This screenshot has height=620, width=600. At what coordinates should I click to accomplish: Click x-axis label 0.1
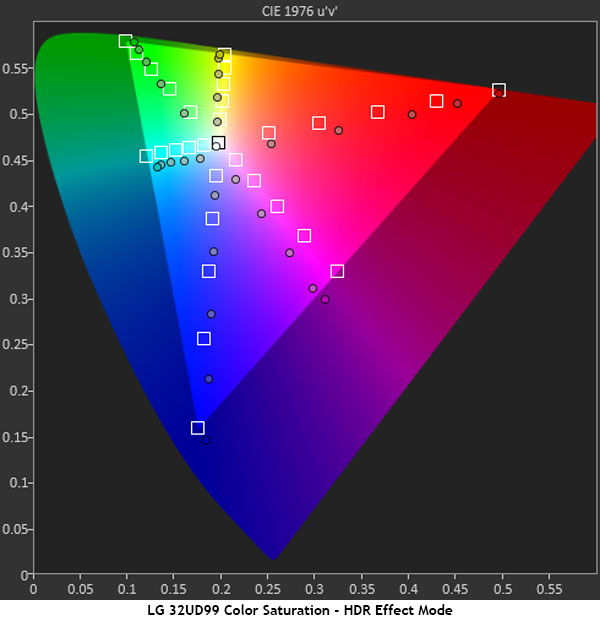127,589
